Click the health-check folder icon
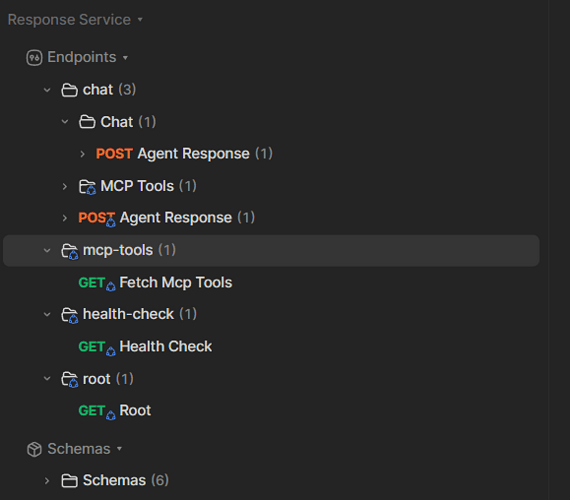The image size is (570, 500). point(69,315)
